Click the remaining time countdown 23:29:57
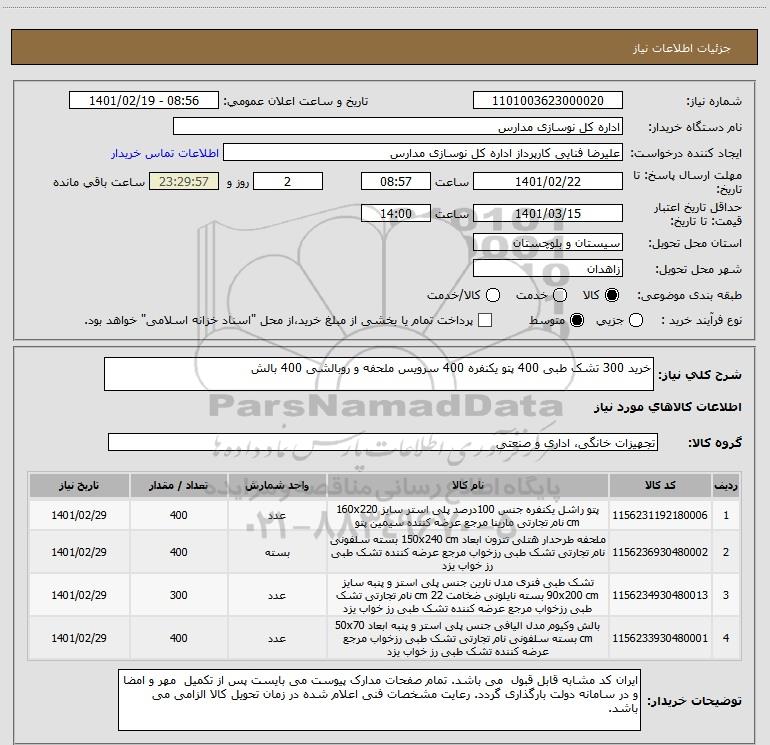Image resolution: width=770 pixels, height=745 pixels. [184, 182]
